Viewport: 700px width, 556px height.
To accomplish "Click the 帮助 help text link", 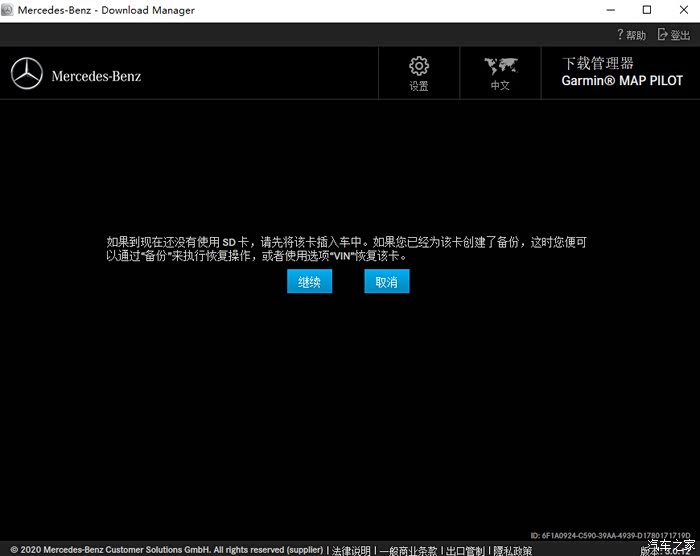I will point(636,35).
